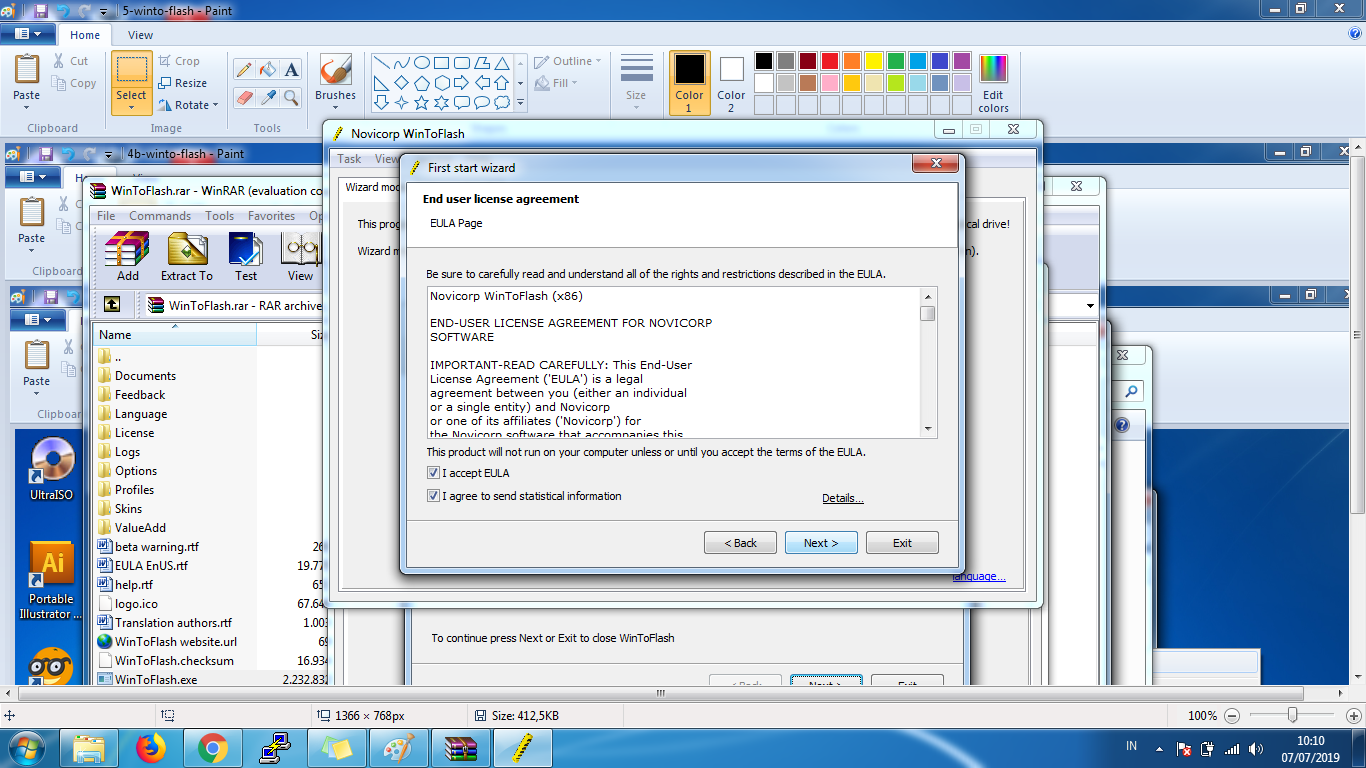Select the Text tool (letter A)
1366x768 pixels.
(291, 70)
